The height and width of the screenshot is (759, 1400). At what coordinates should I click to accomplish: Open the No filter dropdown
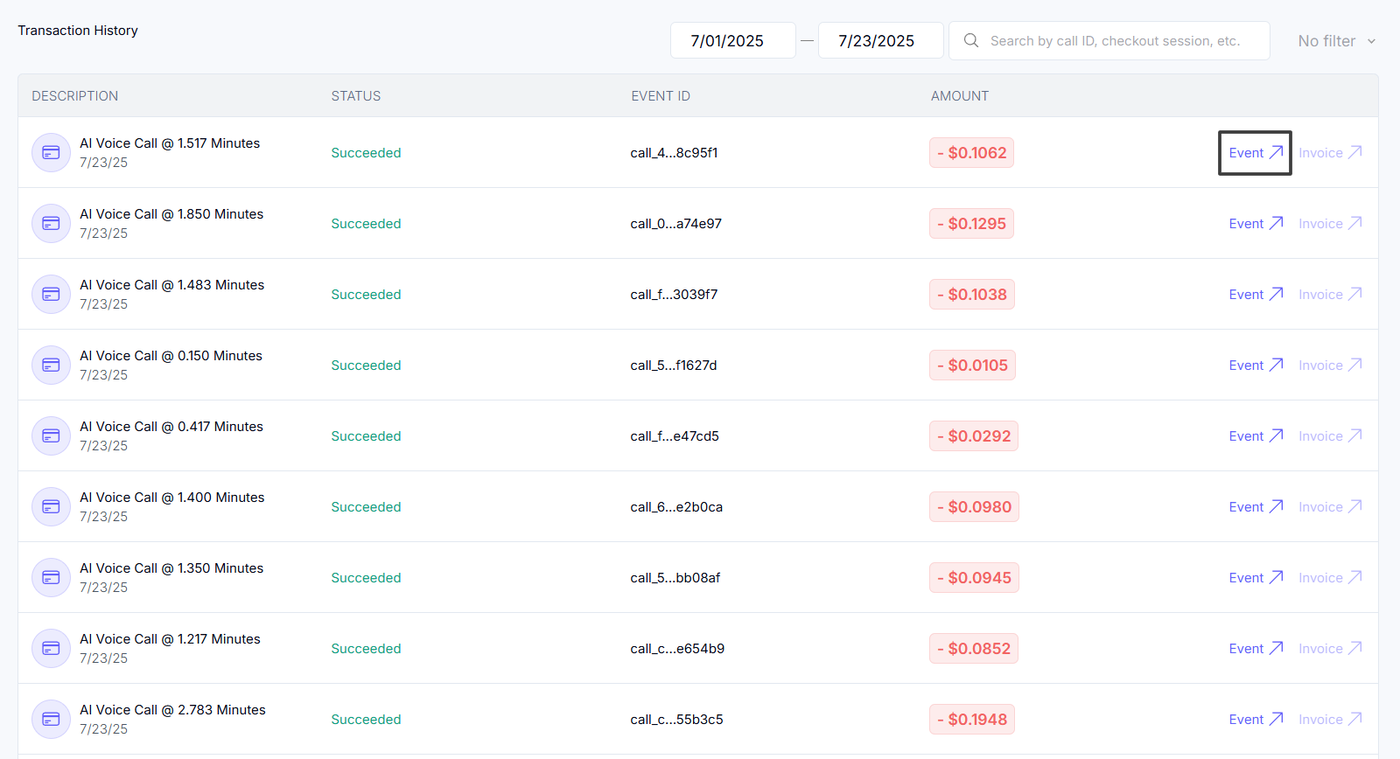click(x=1337, y=41)
